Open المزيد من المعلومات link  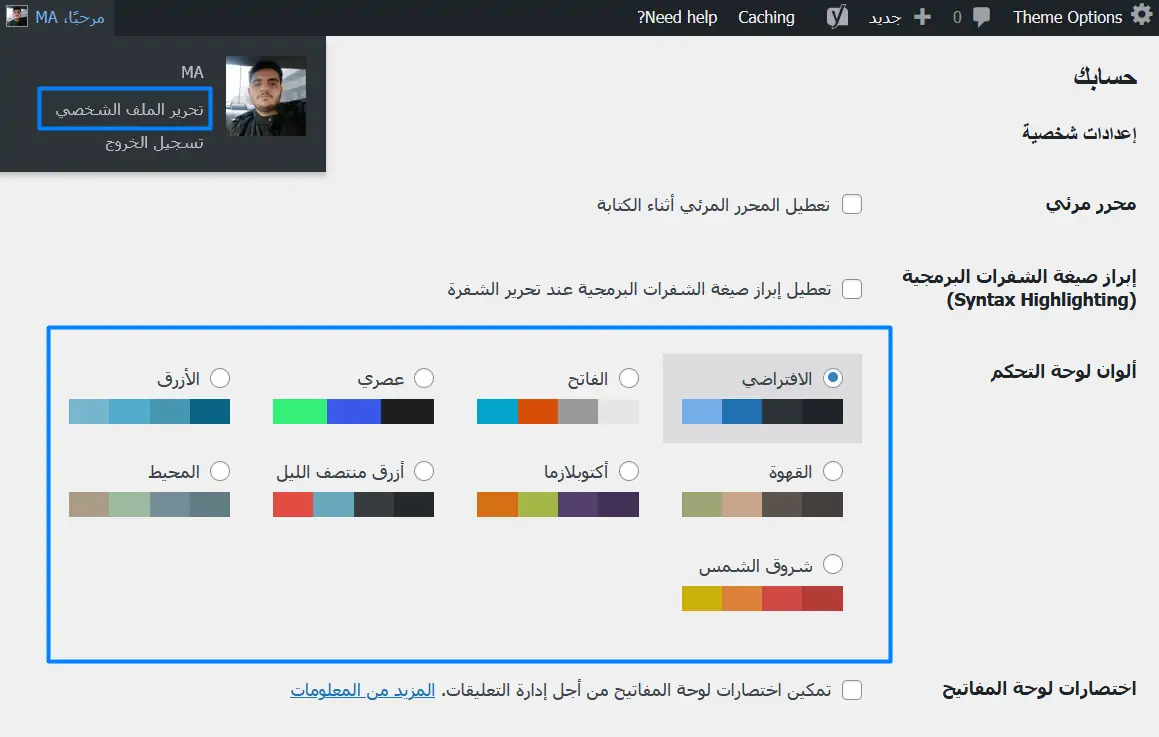coord(362,690)
